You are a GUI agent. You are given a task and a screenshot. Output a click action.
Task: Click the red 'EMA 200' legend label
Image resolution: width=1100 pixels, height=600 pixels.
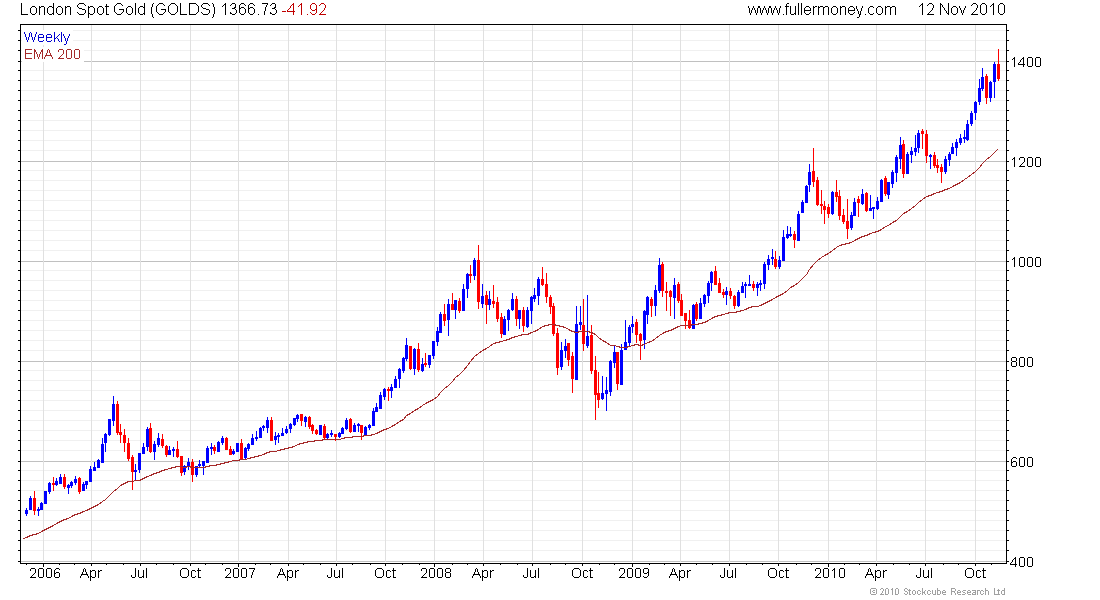click(52, 54)
